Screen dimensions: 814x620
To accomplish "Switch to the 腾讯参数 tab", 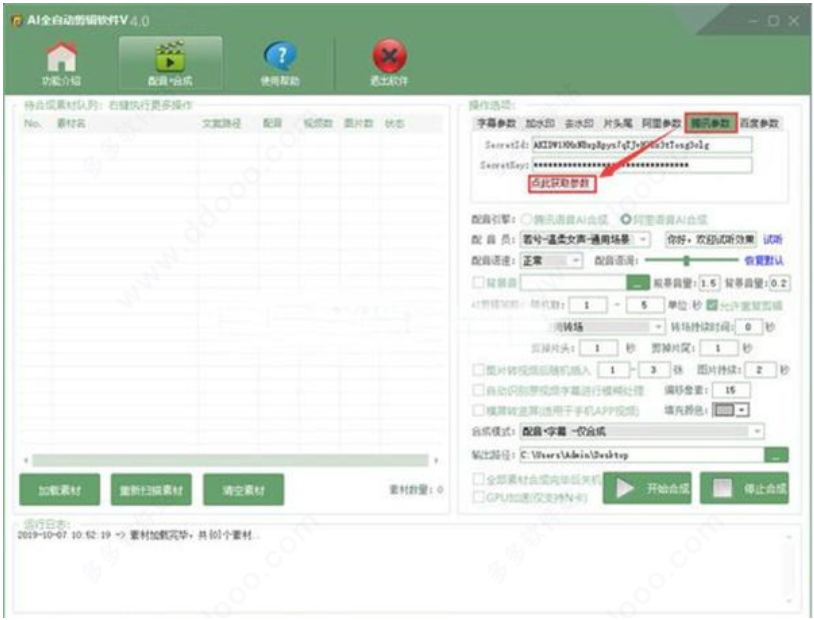I will pos(711,123).
